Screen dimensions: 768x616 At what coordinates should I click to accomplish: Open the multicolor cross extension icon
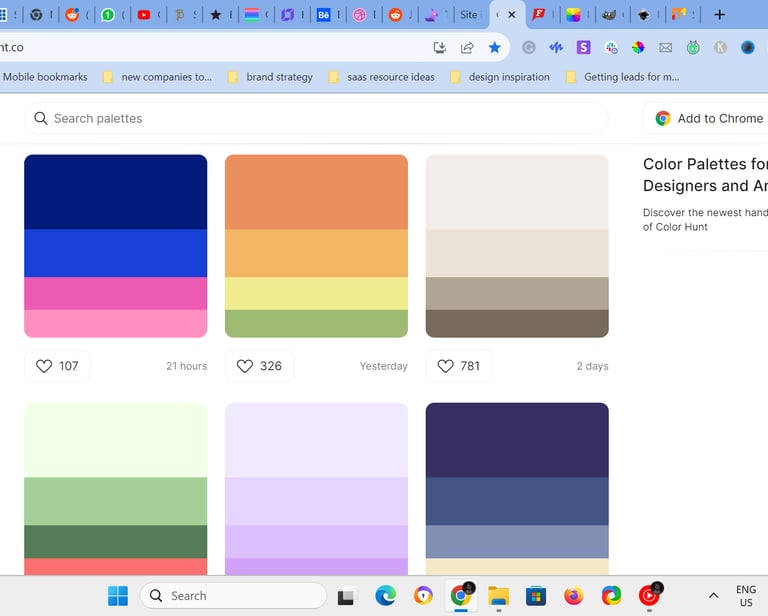tap(611, 47)
